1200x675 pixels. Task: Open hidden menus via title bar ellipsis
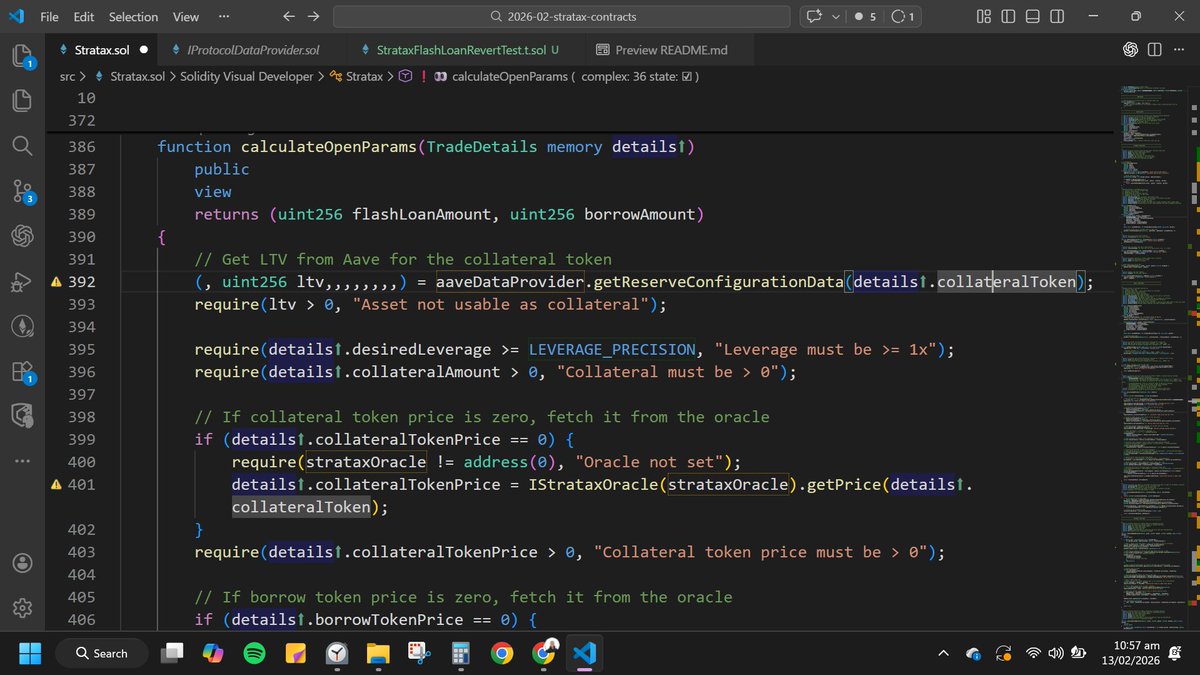click(225, 16)
